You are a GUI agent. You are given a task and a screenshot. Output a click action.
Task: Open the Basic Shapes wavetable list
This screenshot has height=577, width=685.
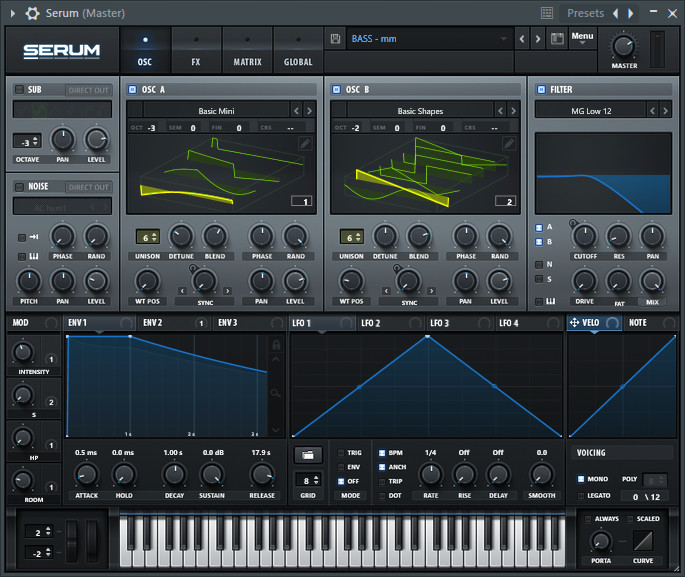click(x=420, y=111)
